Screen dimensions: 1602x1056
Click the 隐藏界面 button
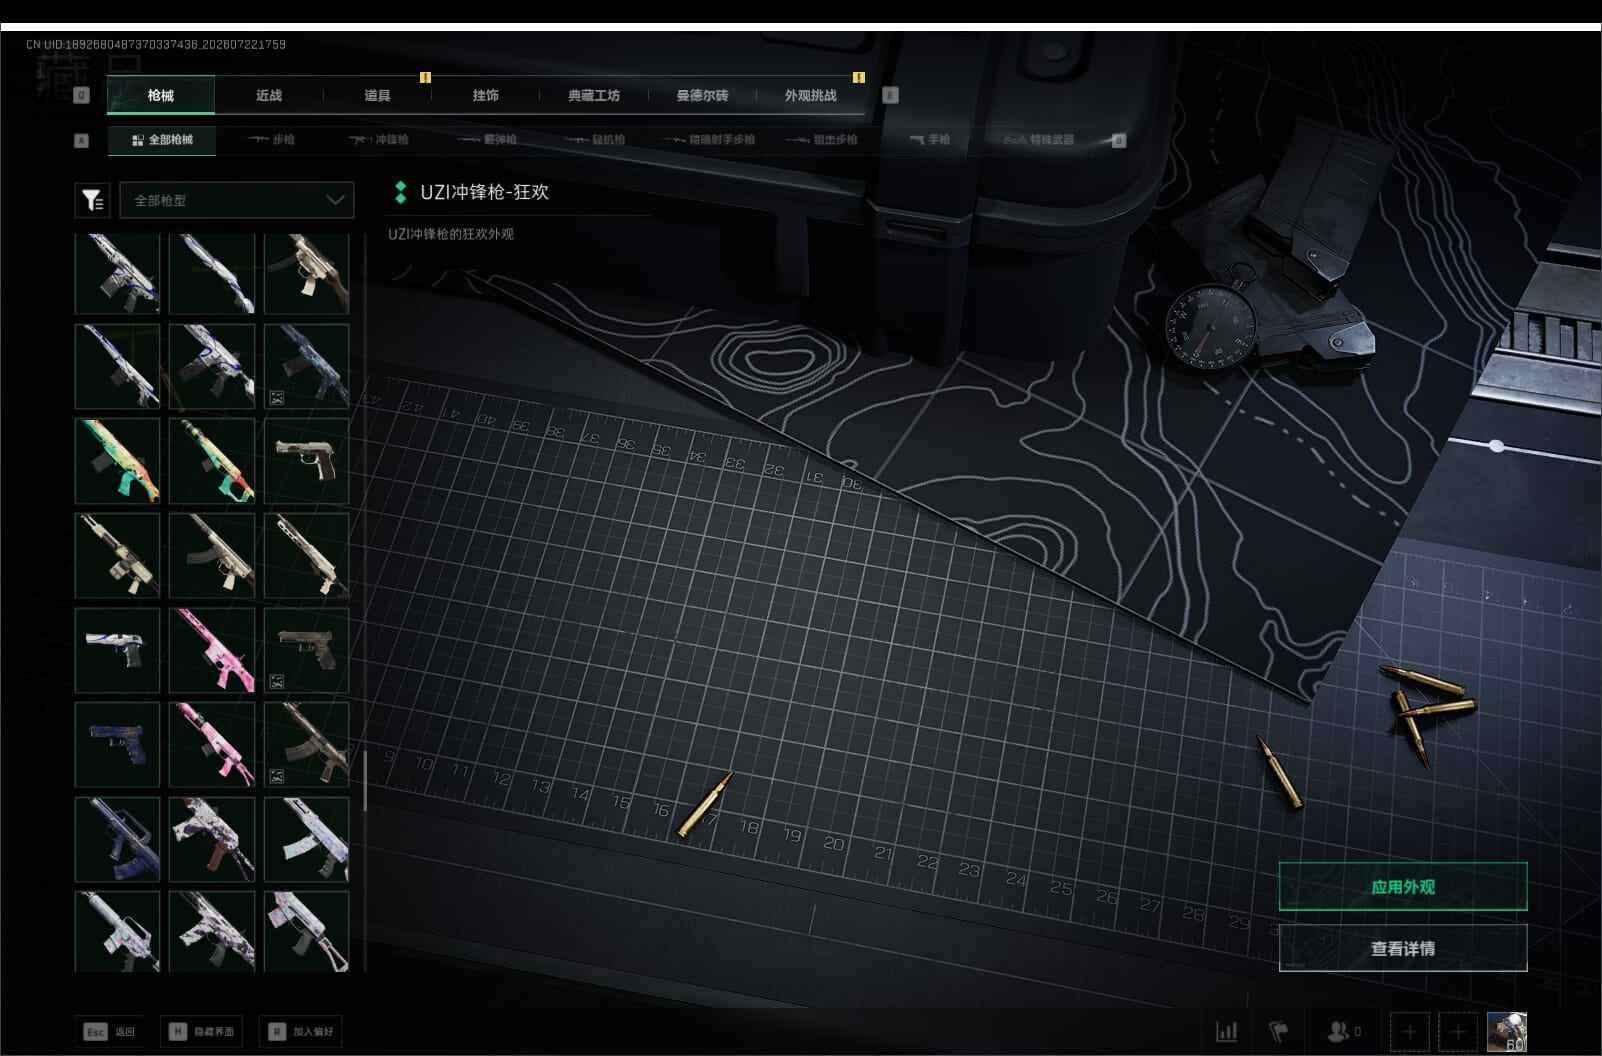[201, 1031]
